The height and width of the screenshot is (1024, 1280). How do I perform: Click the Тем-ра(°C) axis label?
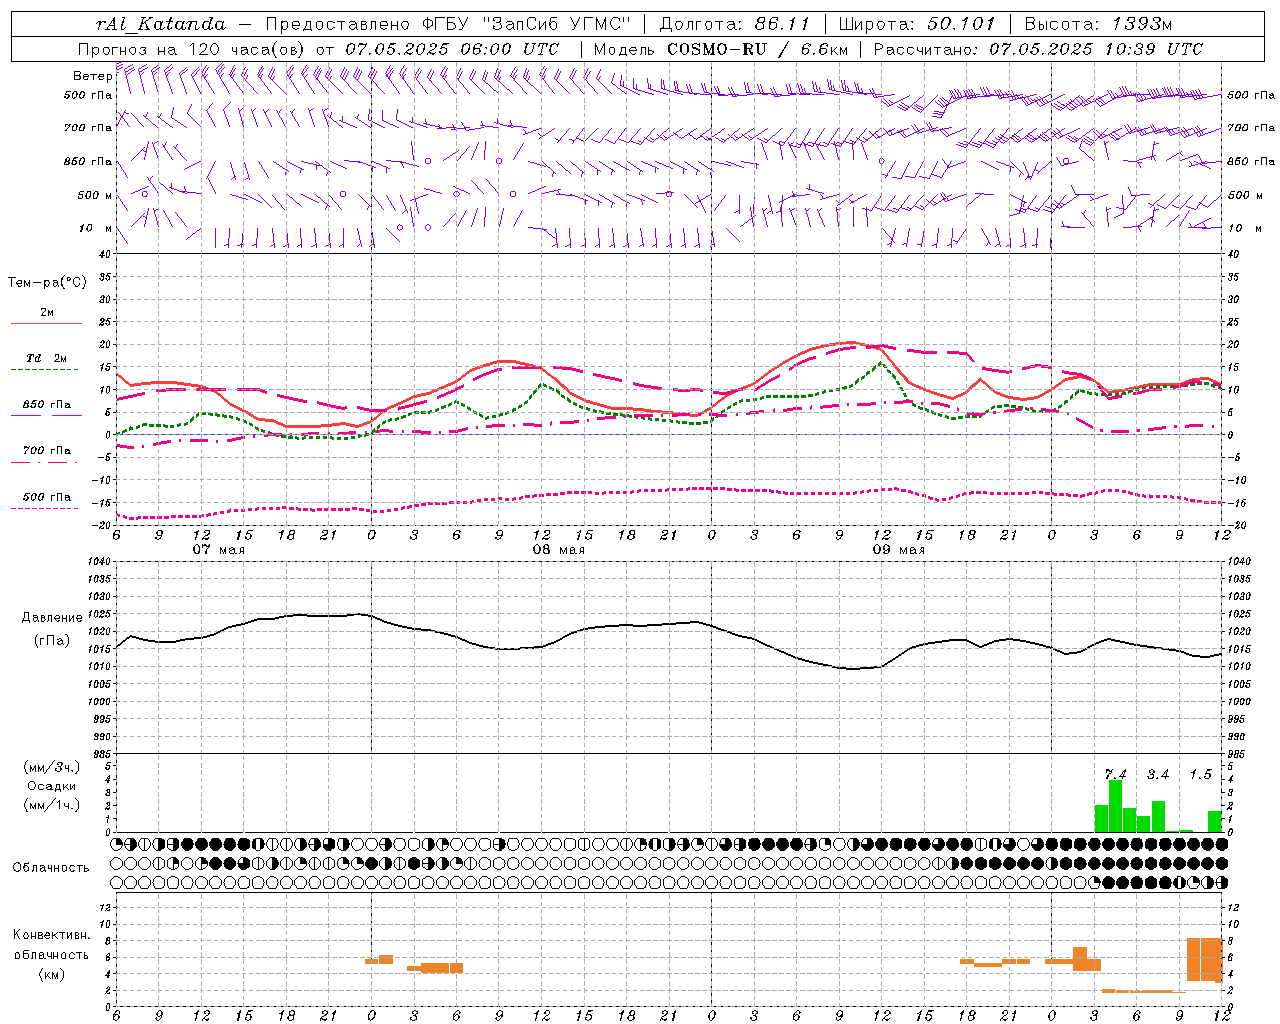[x=47, y=283]
